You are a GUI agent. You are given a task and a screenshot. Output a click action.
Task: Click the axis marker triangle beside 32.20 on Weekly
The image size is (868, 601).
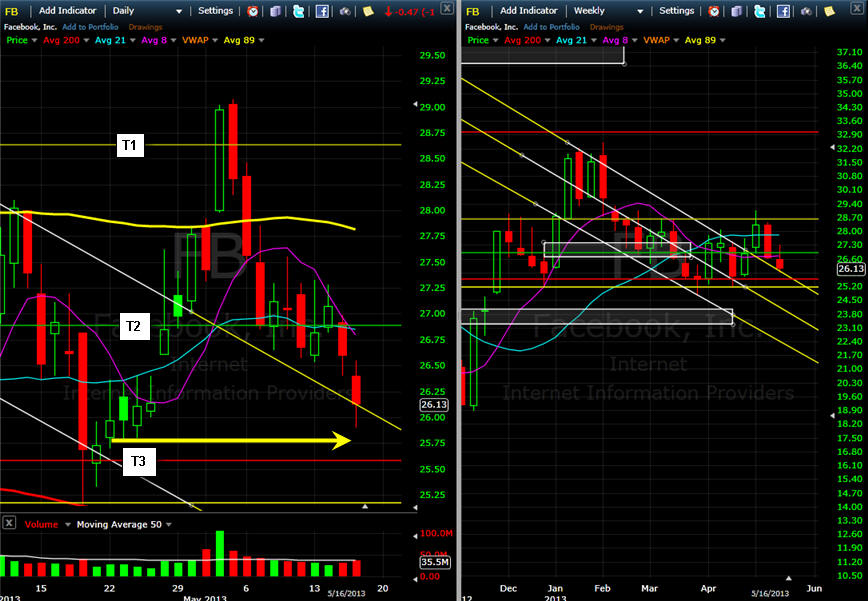[x=832, y=147]
